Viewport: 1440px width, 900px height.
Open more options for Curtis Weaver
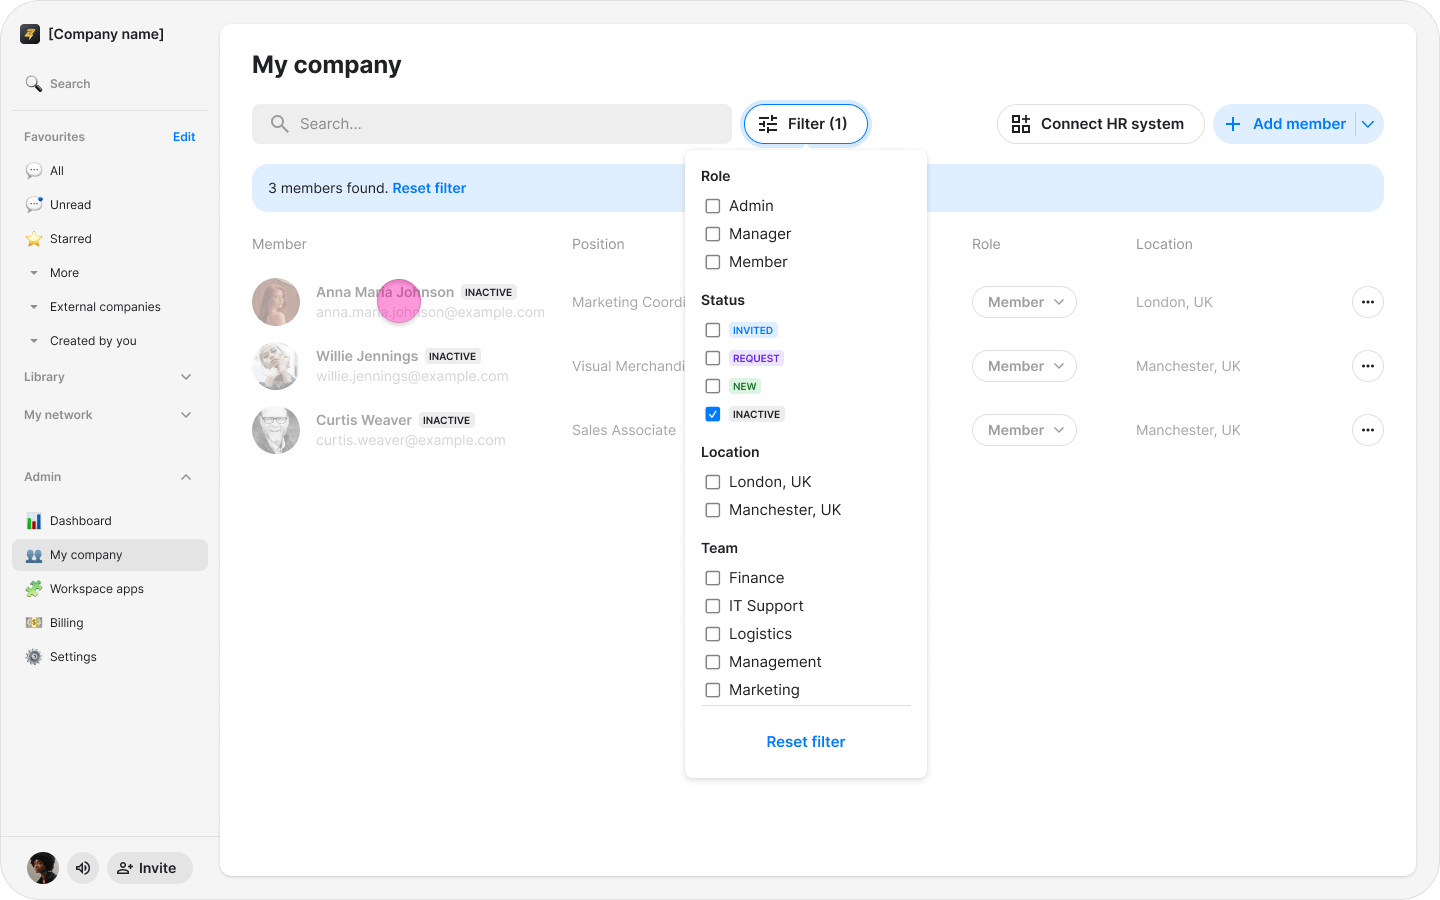1368,430
